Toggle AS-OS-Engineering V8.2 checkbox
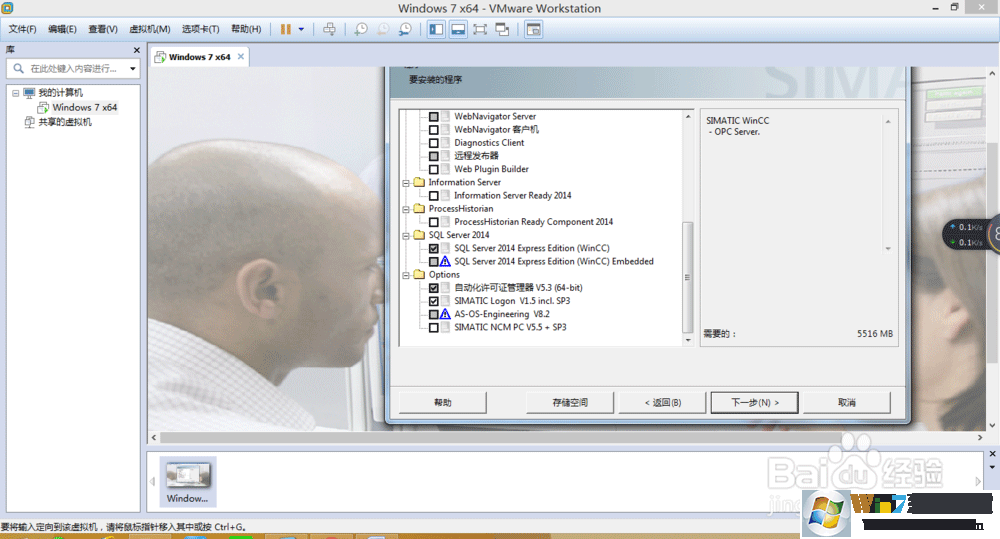The height and width of the screenshot is (539, 1000). coord(434,314)
